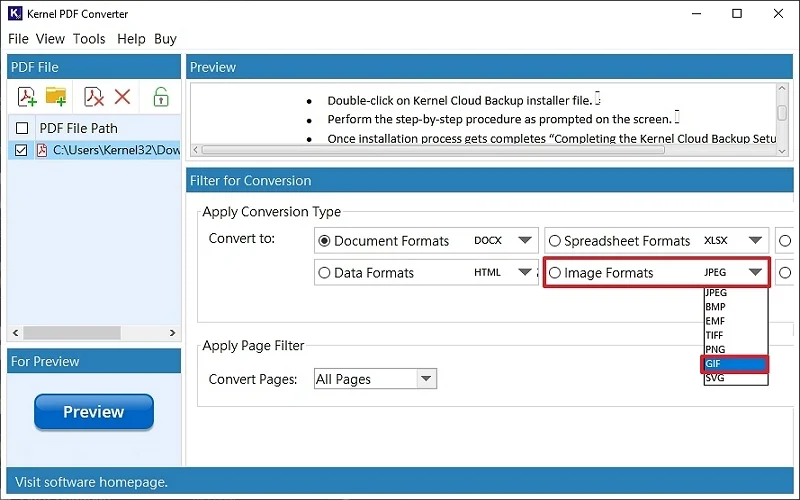Screen dimensions: 800x500
Task: Select the Image Formats radio button
Action: pos(555,273)
